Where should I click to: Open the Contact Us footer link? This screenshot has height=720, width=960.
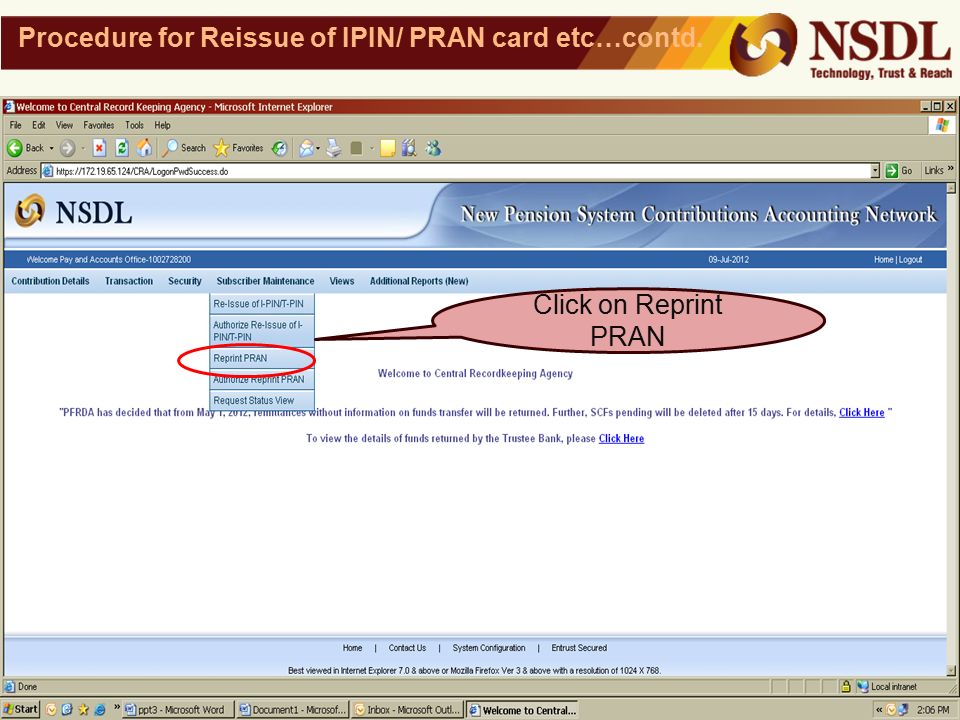click(407, 648)
